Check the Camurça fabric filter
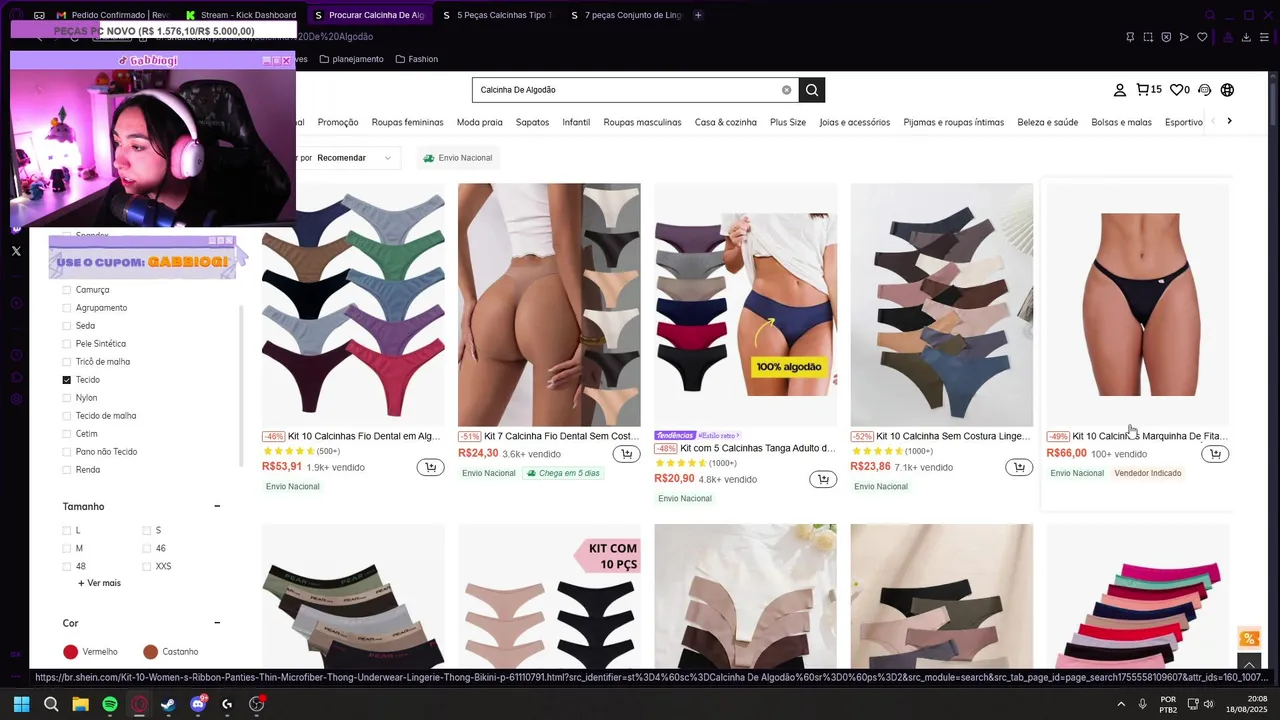Screen dimensions: 1280x720 tap(67, 290)
